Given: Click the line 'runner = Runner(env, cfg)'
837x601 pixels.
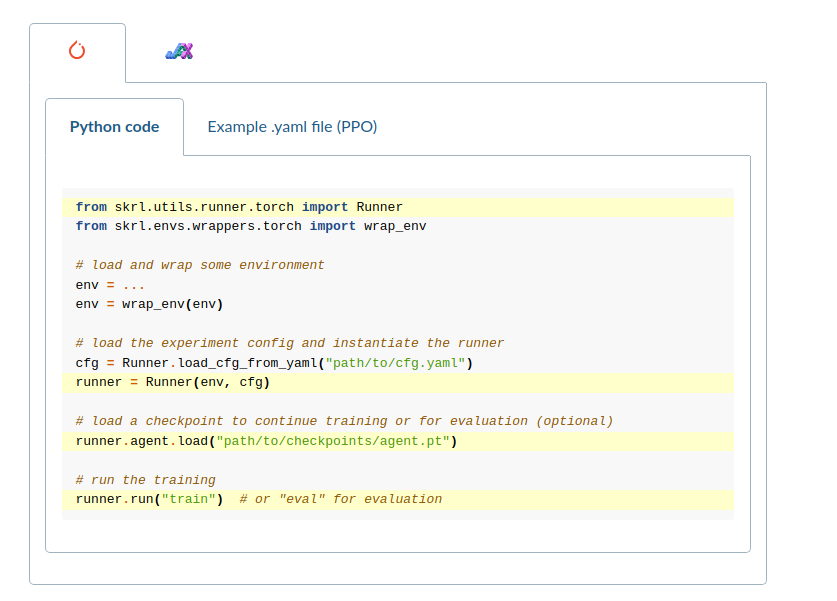Looking at the screenshot, I should tap(172, 382).
